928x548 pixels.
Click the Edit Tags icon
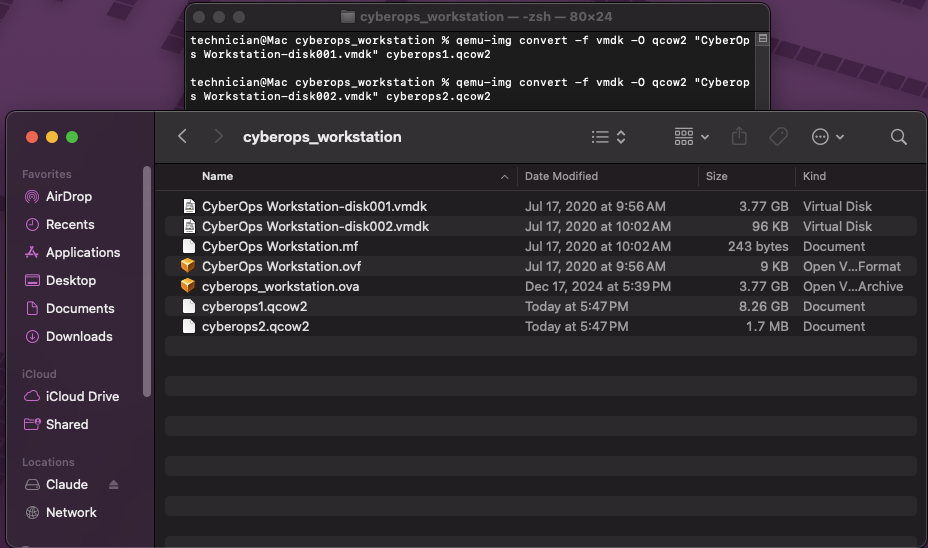tap(778, 137)
